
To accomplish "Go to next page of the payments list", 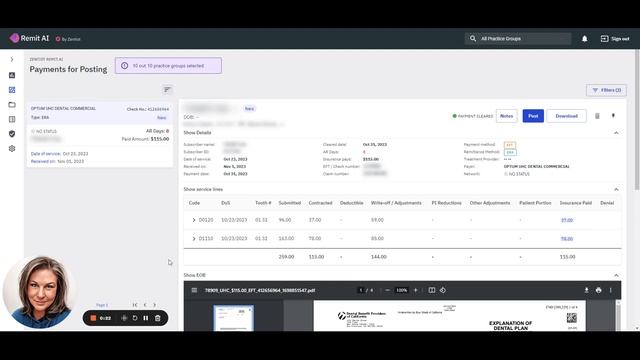I will [x=155, y=305].
